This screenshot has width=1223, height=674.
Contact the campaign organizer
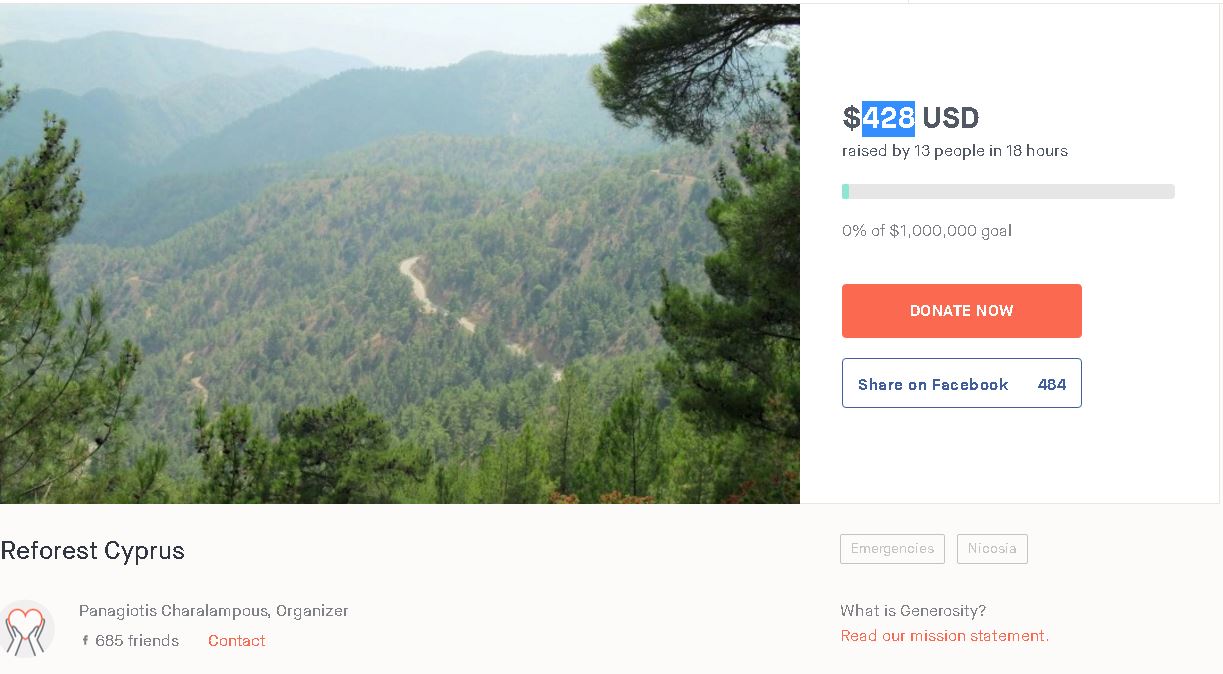tap(237, 641)
